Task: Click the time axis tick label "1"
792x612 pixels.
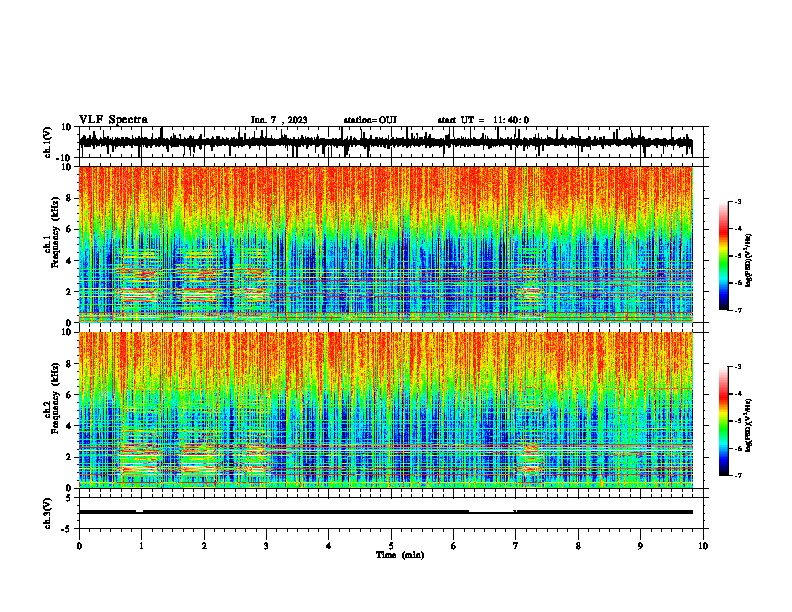Action: pos(141,546)
